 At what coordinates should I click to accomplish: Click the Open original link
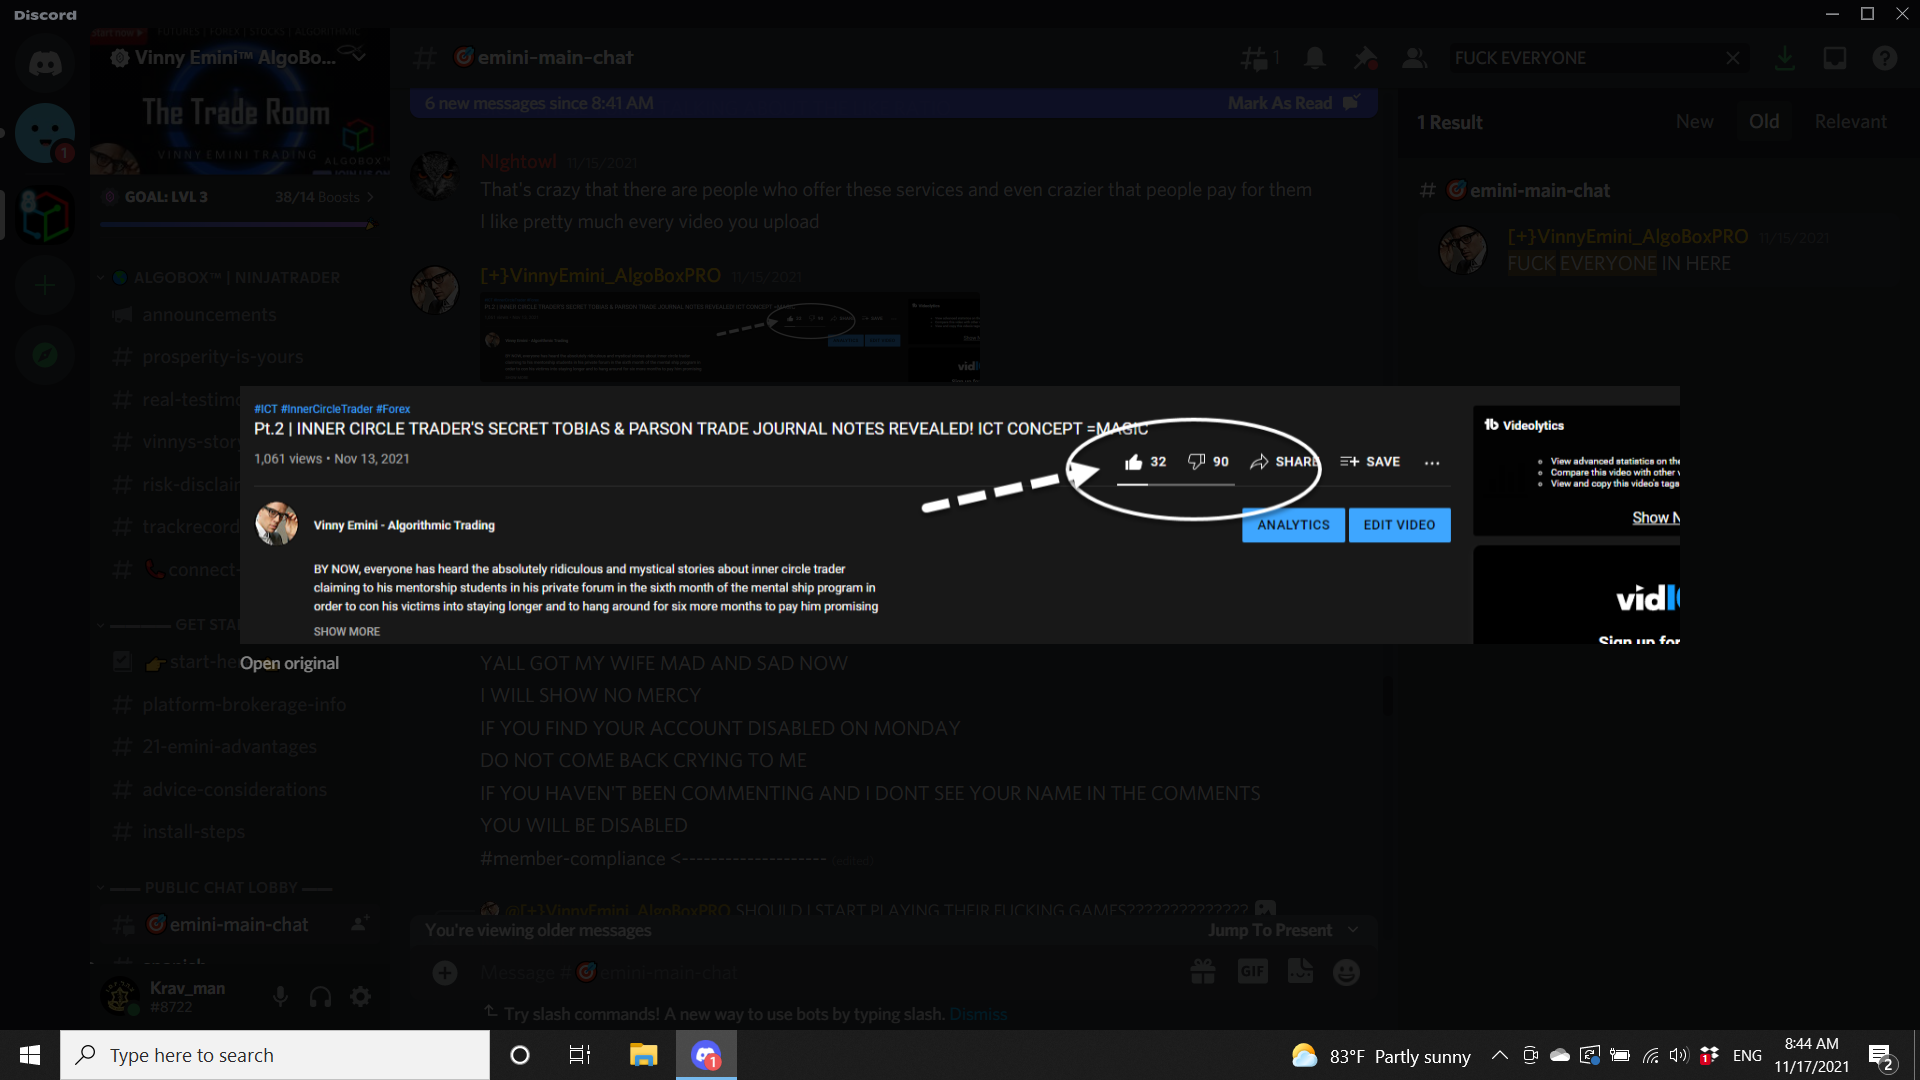pyautogui.click(x=289, y=663)
